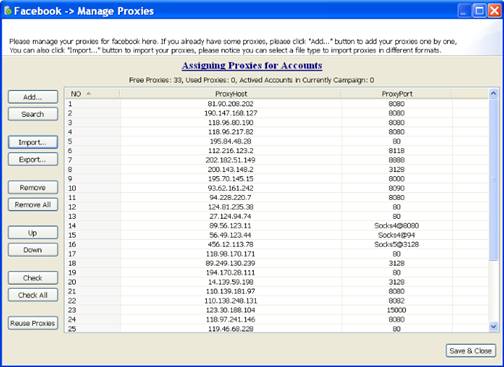Select proxy host 14.139.59.198
Viewport: 504px width, 367px height.
(230, 282)
